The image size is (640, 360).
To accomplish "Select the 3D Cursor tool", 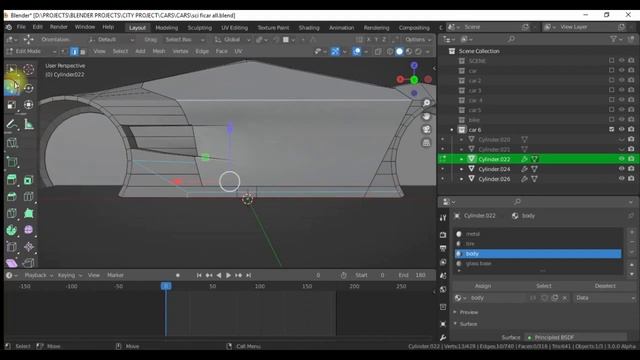I will (x=29, y=70).
